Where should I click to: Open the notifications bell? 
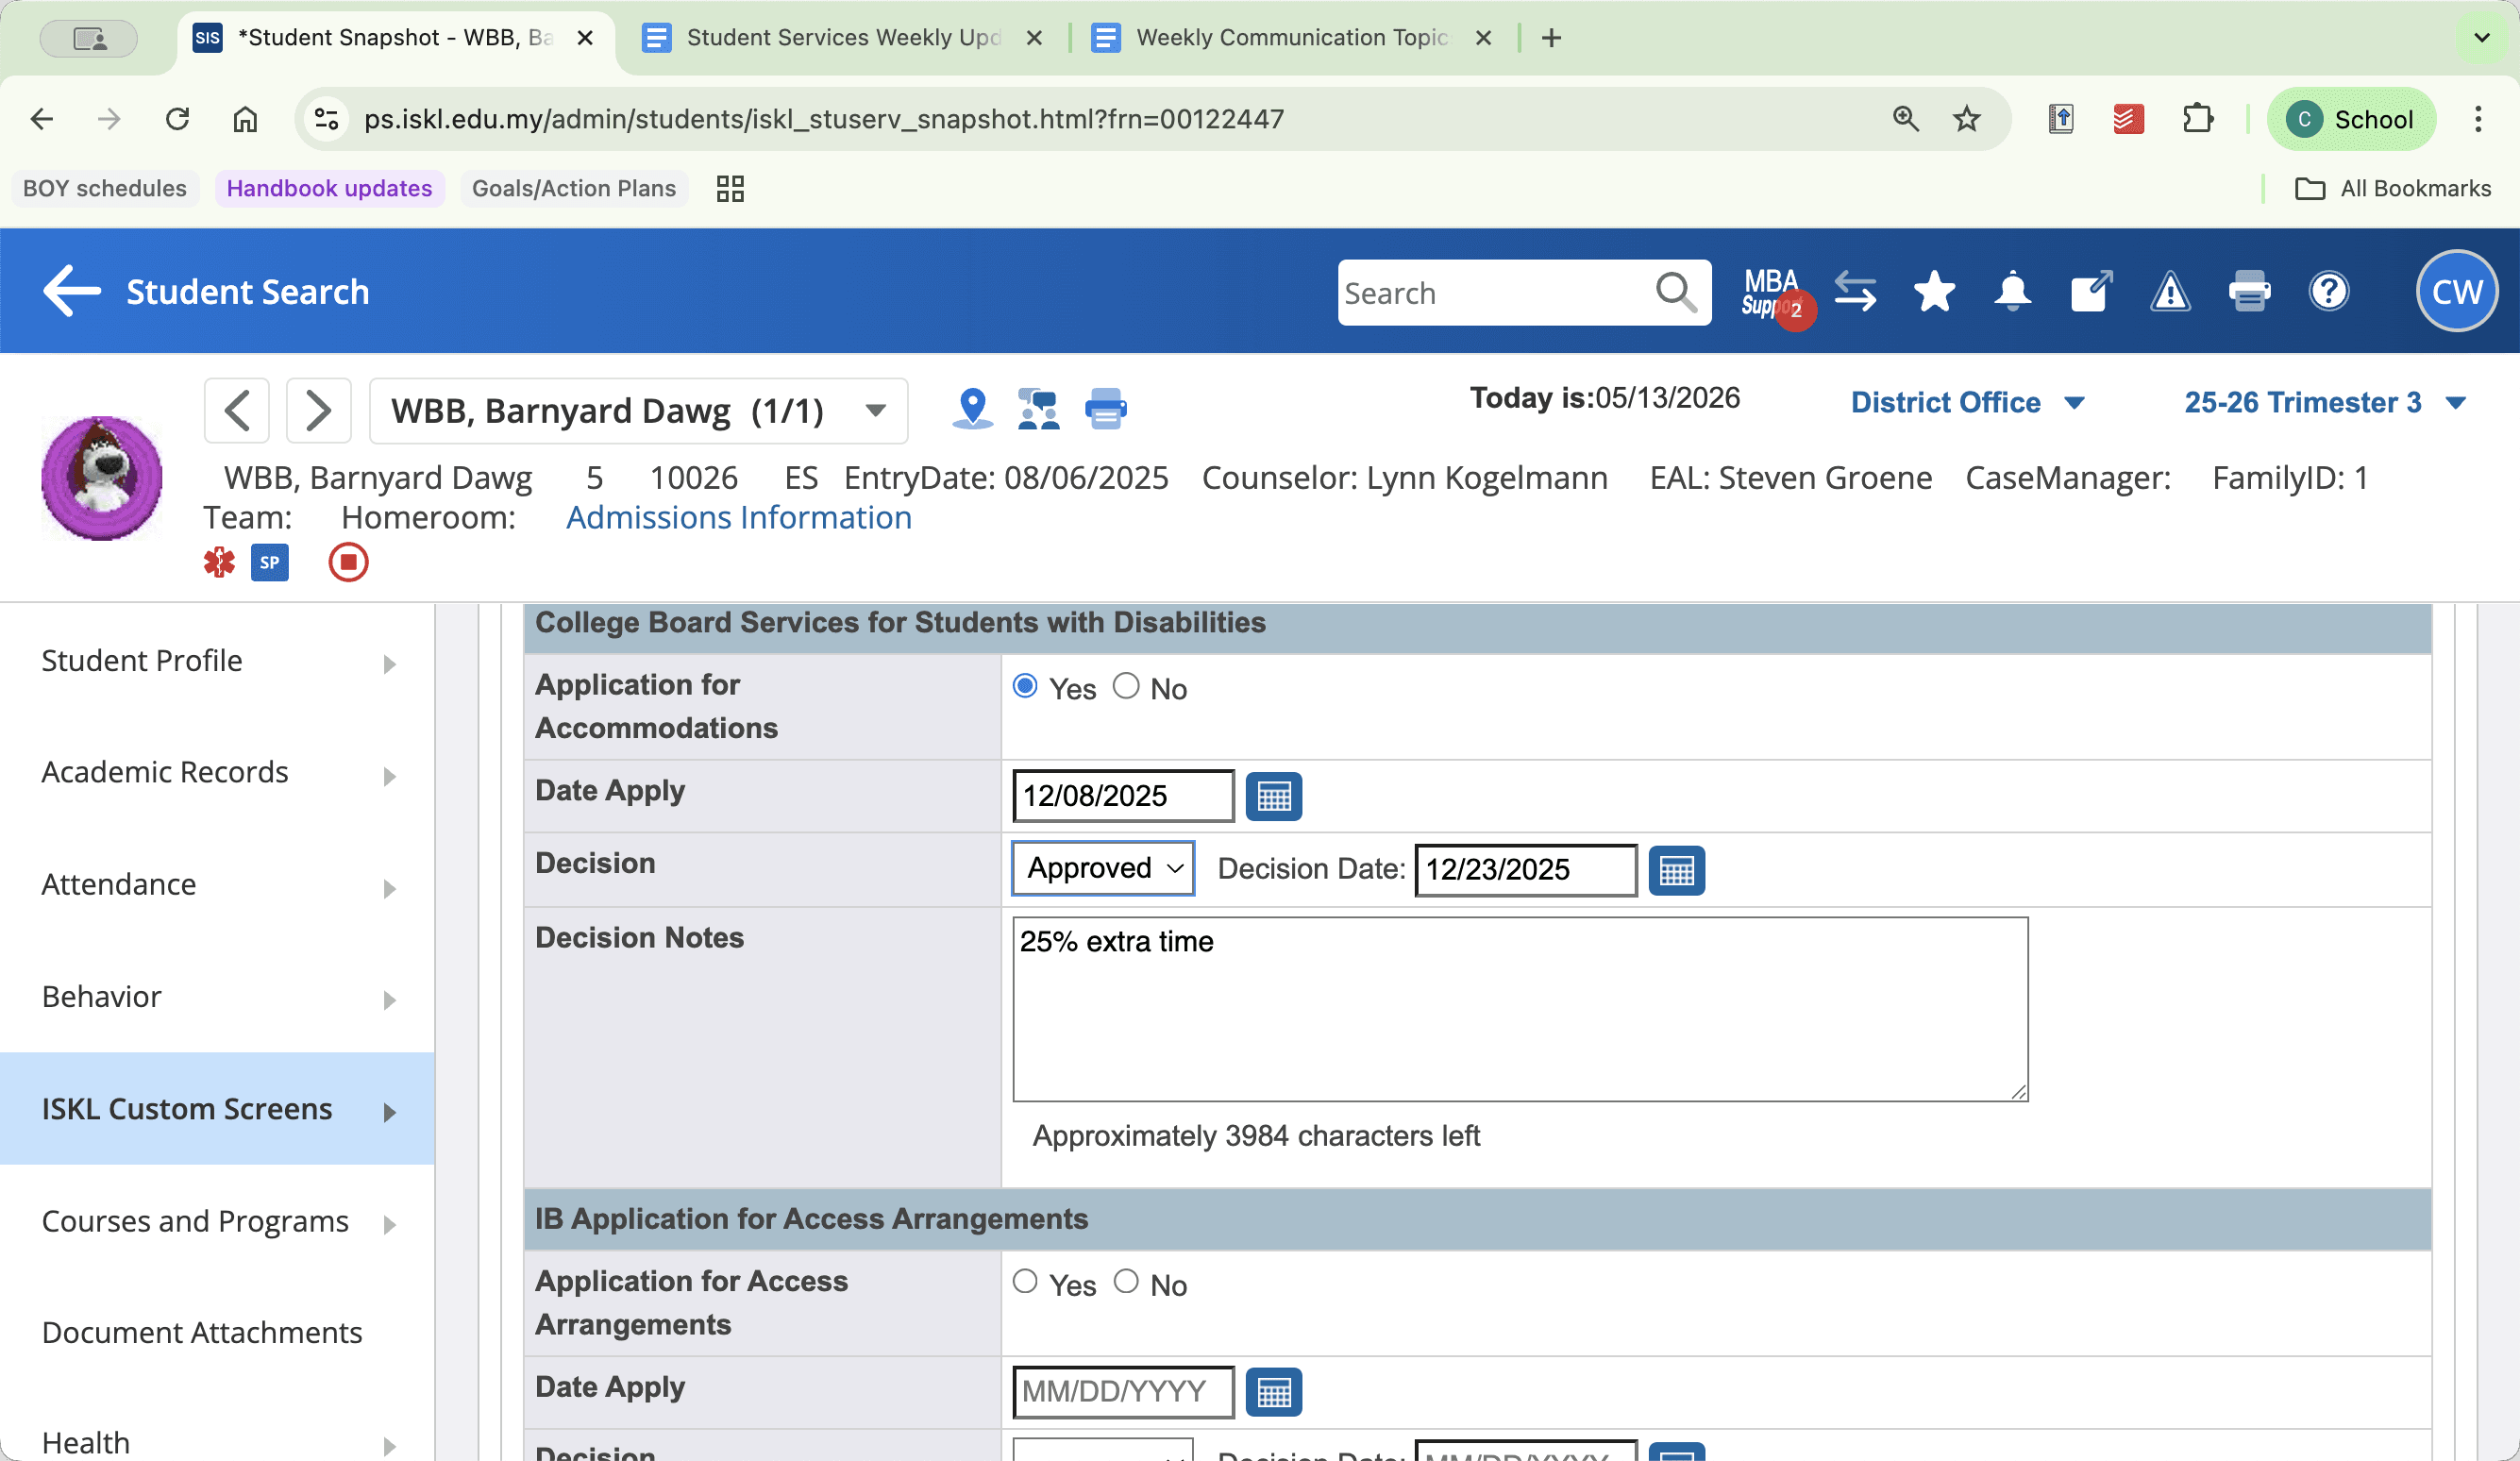(2012, 292)
